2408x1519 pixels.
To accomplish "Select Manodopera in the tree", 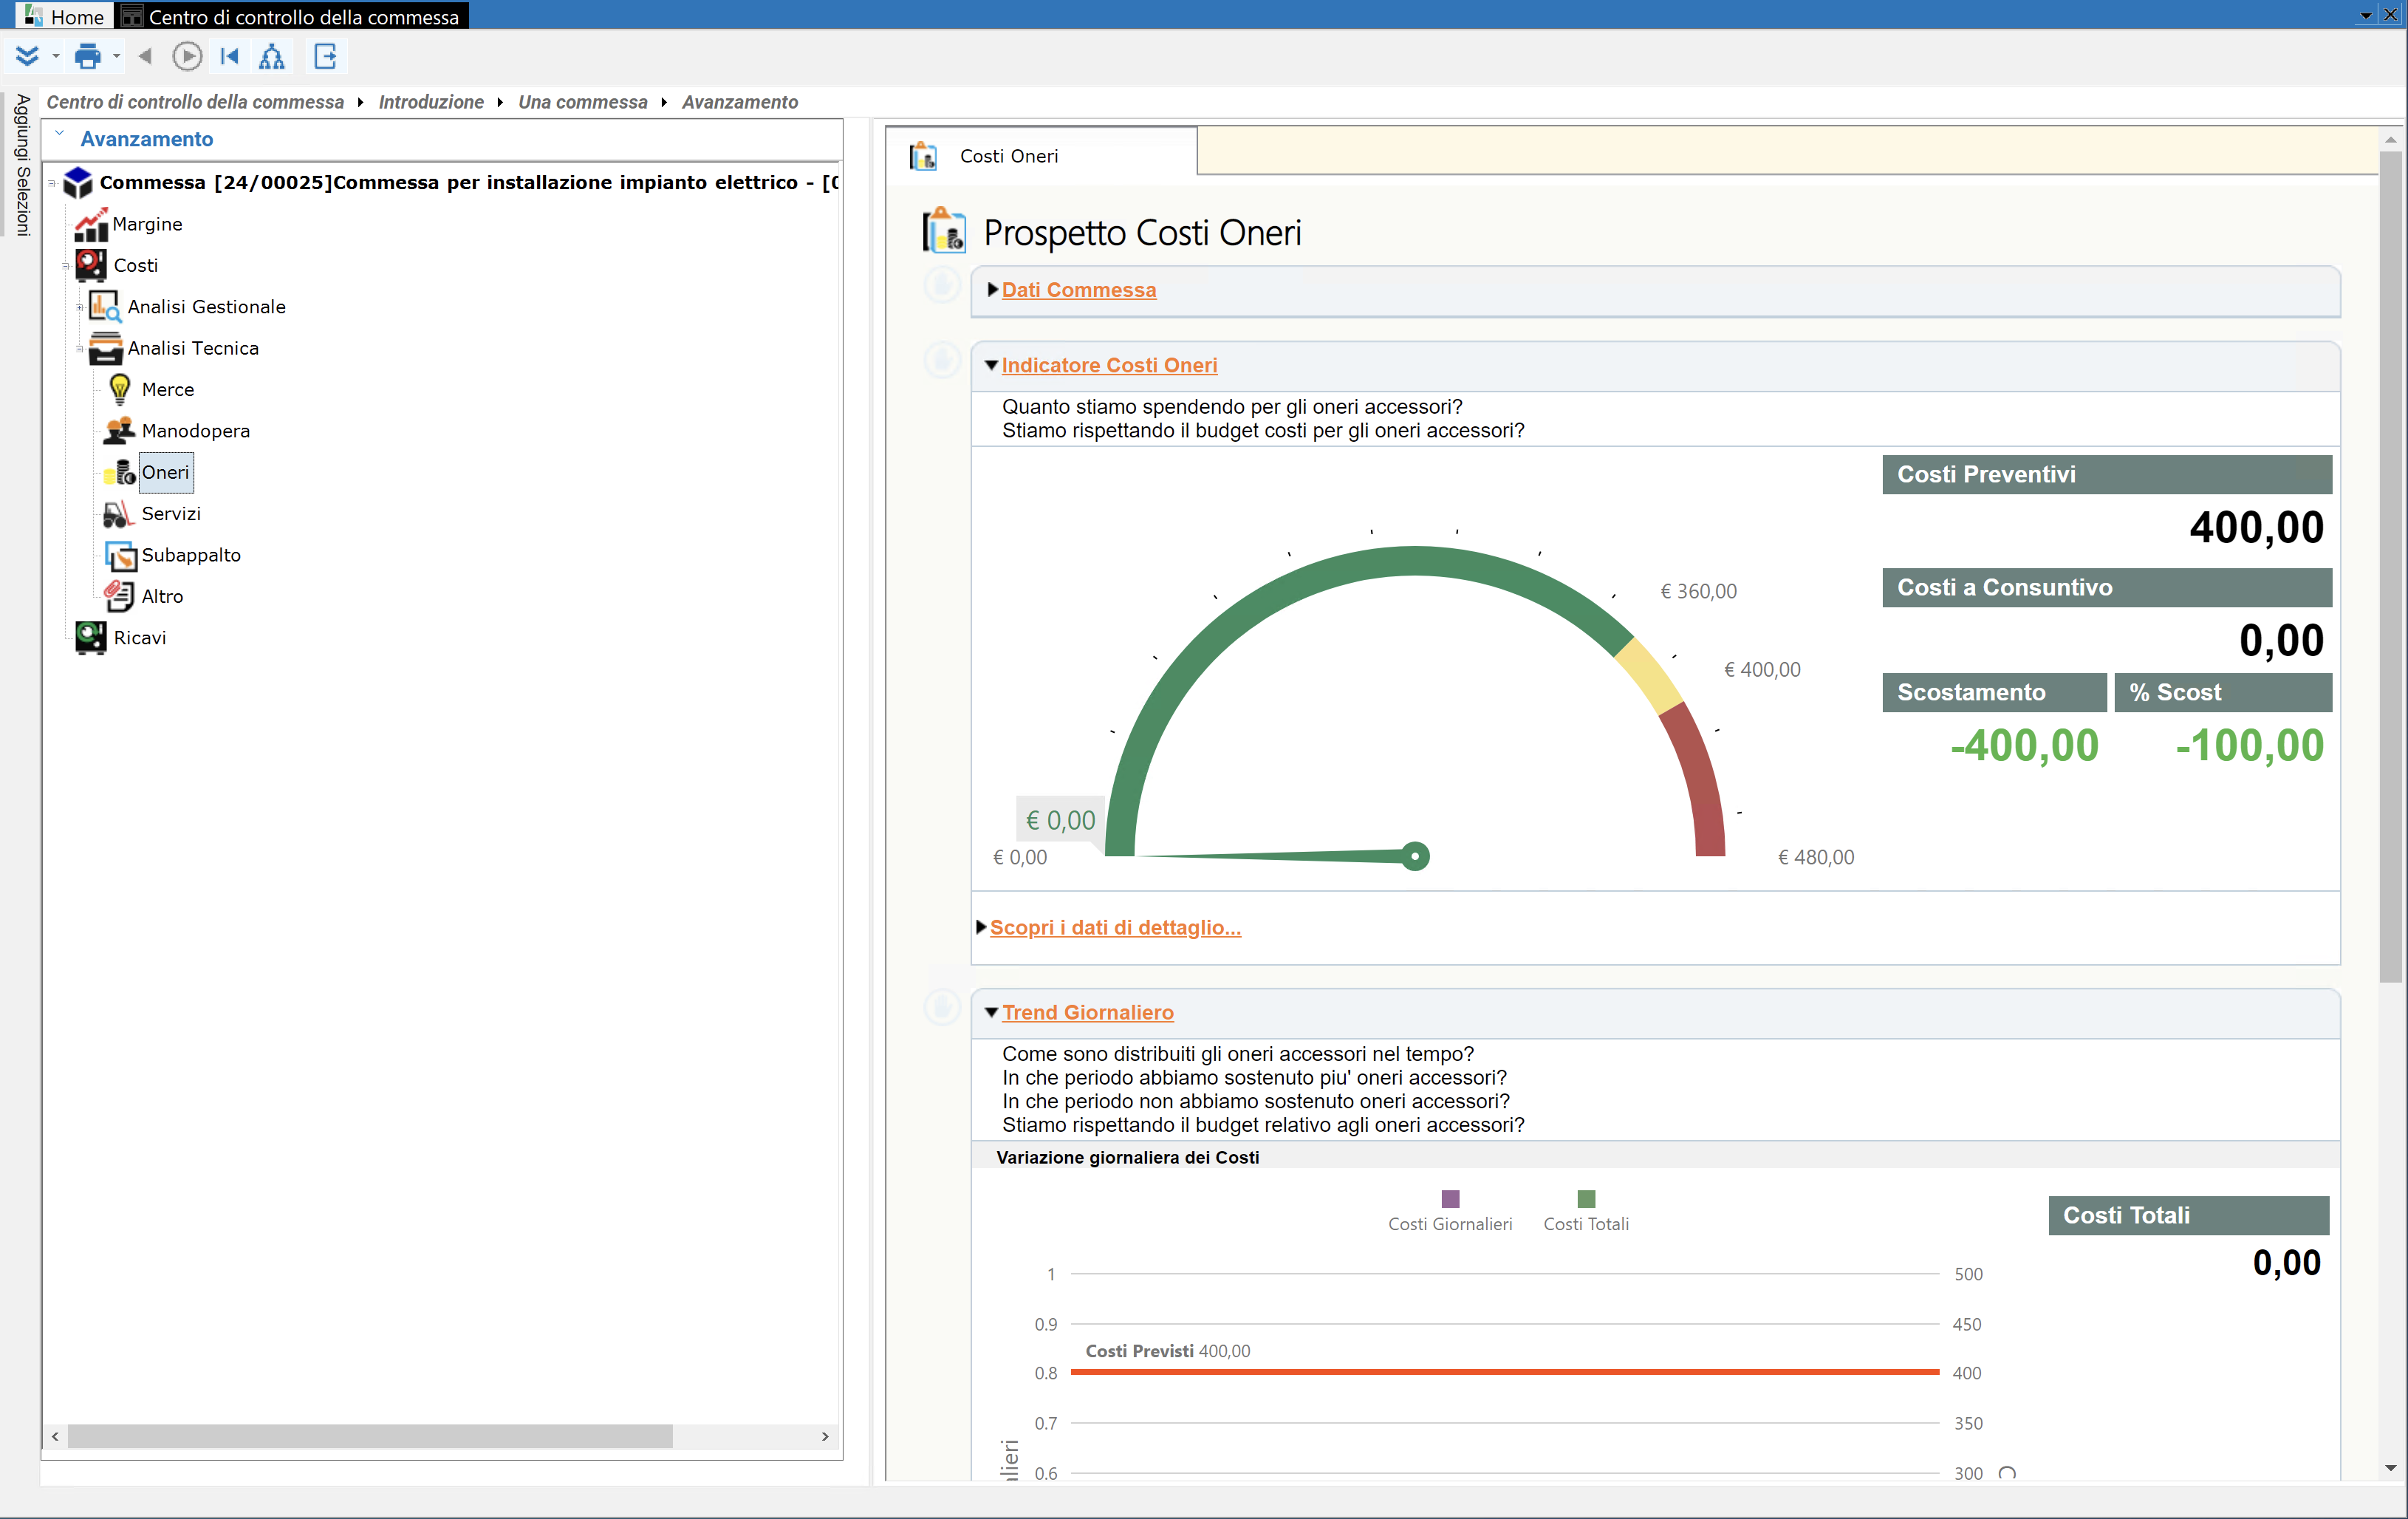I will (196, 431).
